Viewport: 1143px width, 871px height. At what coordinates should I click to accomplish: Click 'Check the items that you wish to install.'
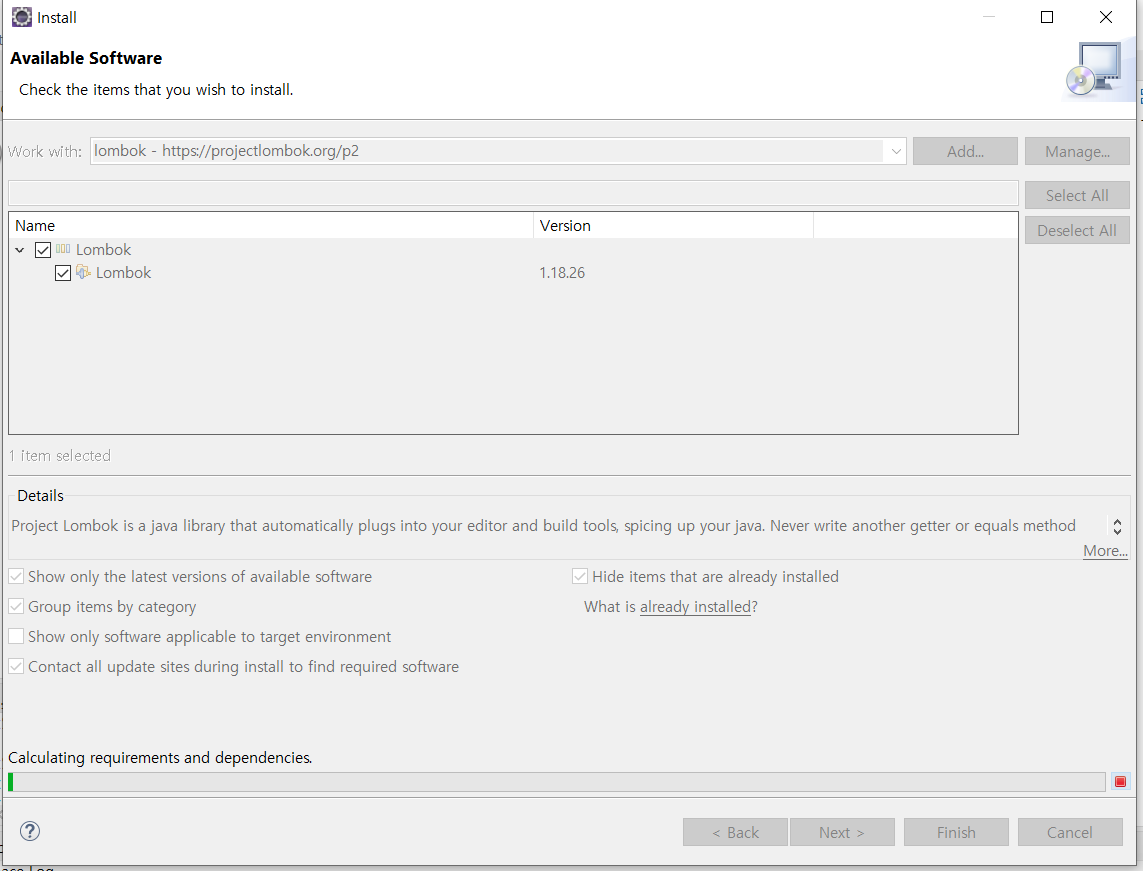[x=156, y=90]
